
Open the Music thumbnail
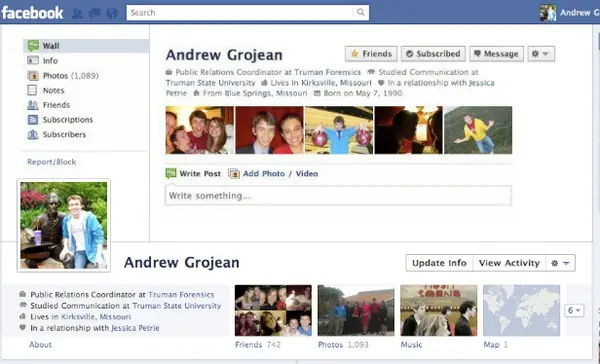tap(439, 310)
